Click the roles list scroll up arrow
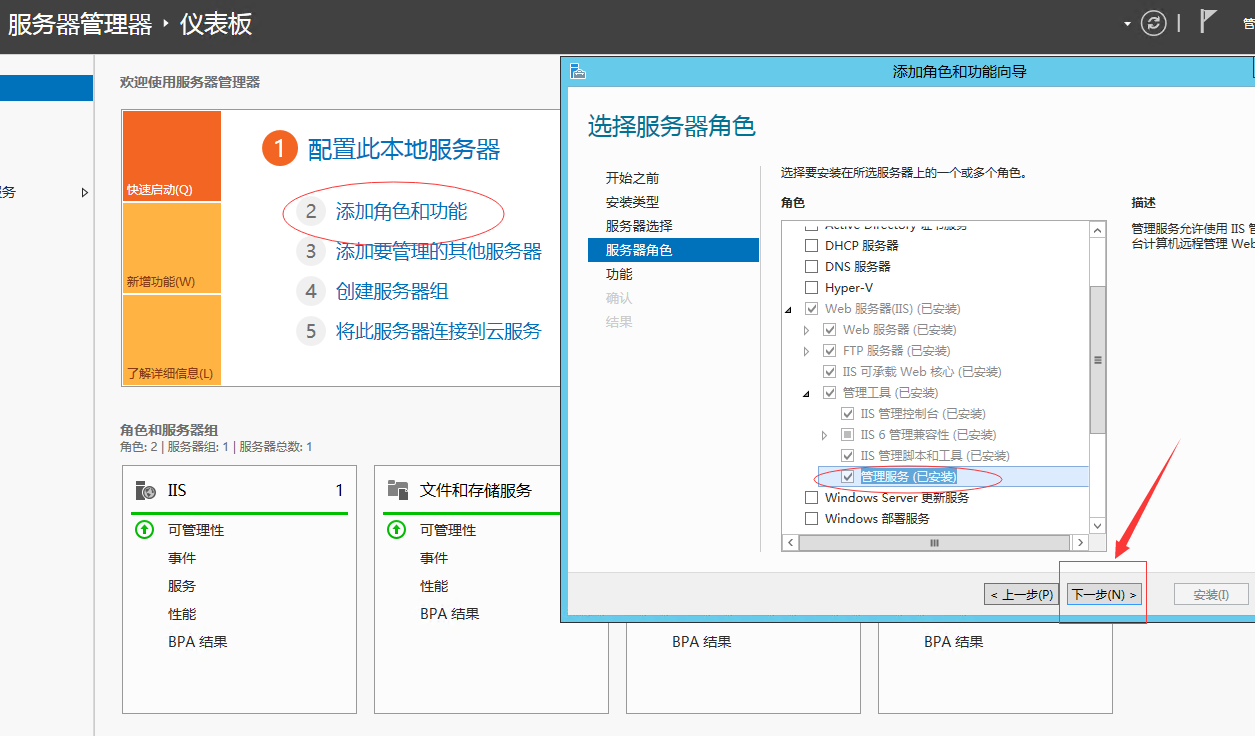Viewport: 1255px width, 736px height. (x=1097, y=231)
